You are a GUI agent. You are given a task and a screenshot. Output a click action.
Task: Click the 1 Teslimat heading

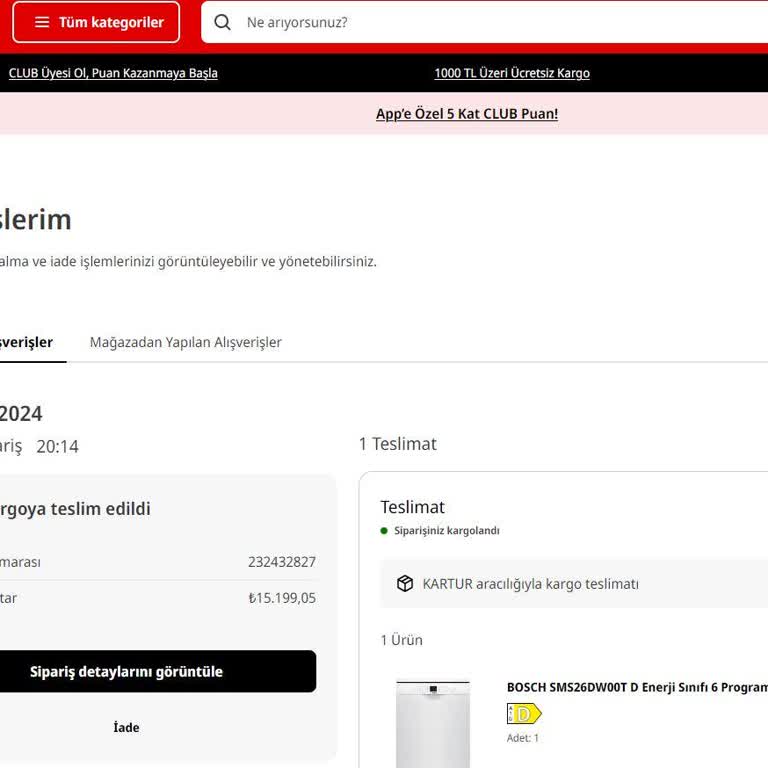tap(397, 444)
